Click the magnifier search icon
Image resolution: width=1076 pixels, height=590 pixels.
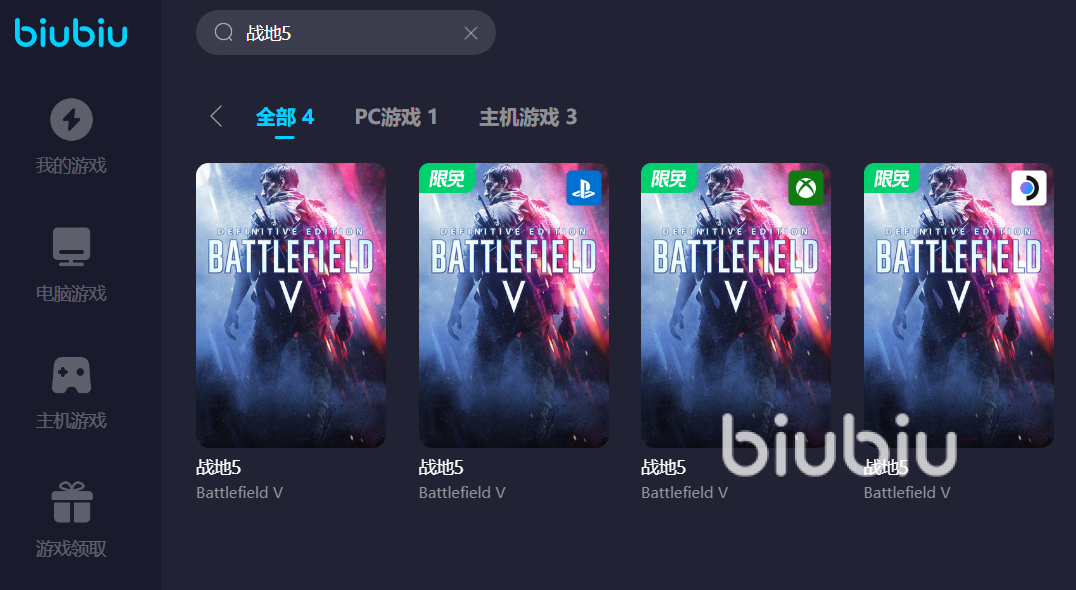tap(224, 32)
